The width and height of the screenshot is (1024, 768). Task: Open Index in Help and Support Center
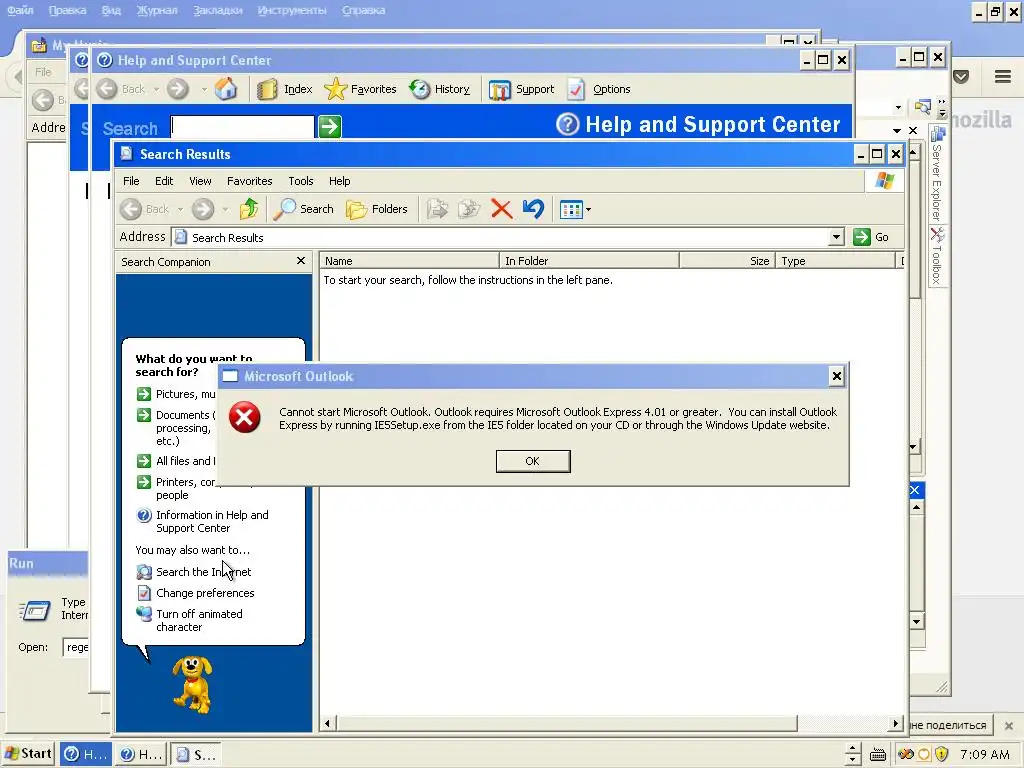tap(284, 89)
